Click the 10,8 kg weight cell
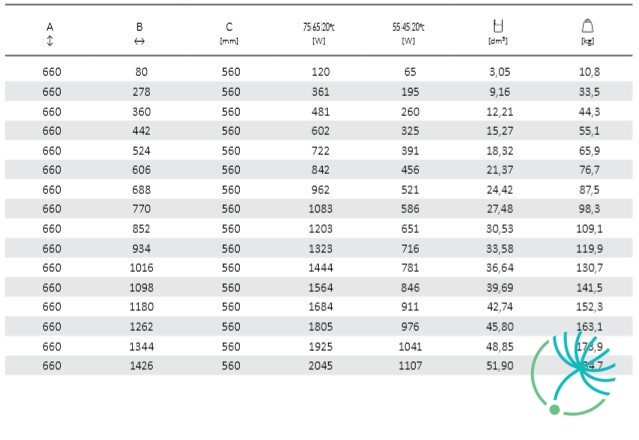The width and height of the screenshot is (639, 440). (589, 72)
